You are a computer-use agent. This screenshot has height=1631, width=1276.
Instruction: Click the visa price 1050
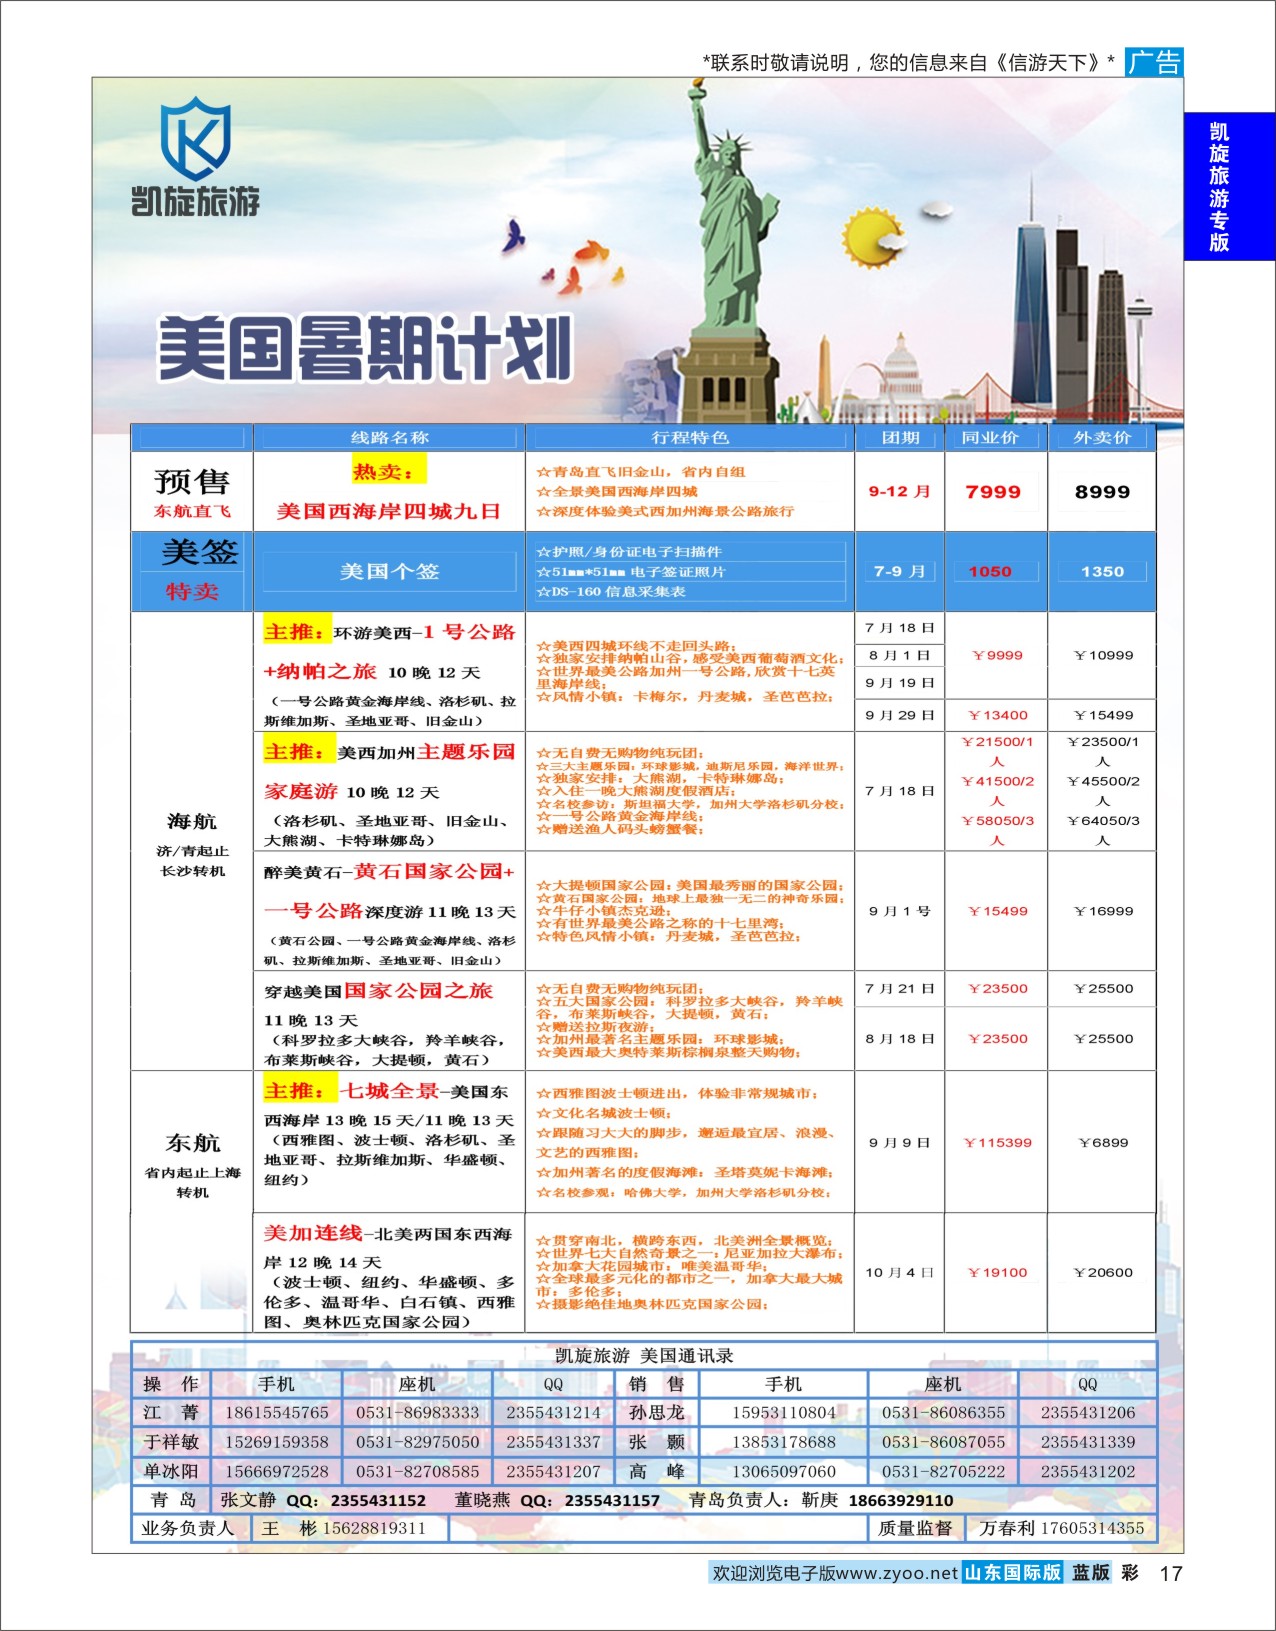[x=990, y=571]
